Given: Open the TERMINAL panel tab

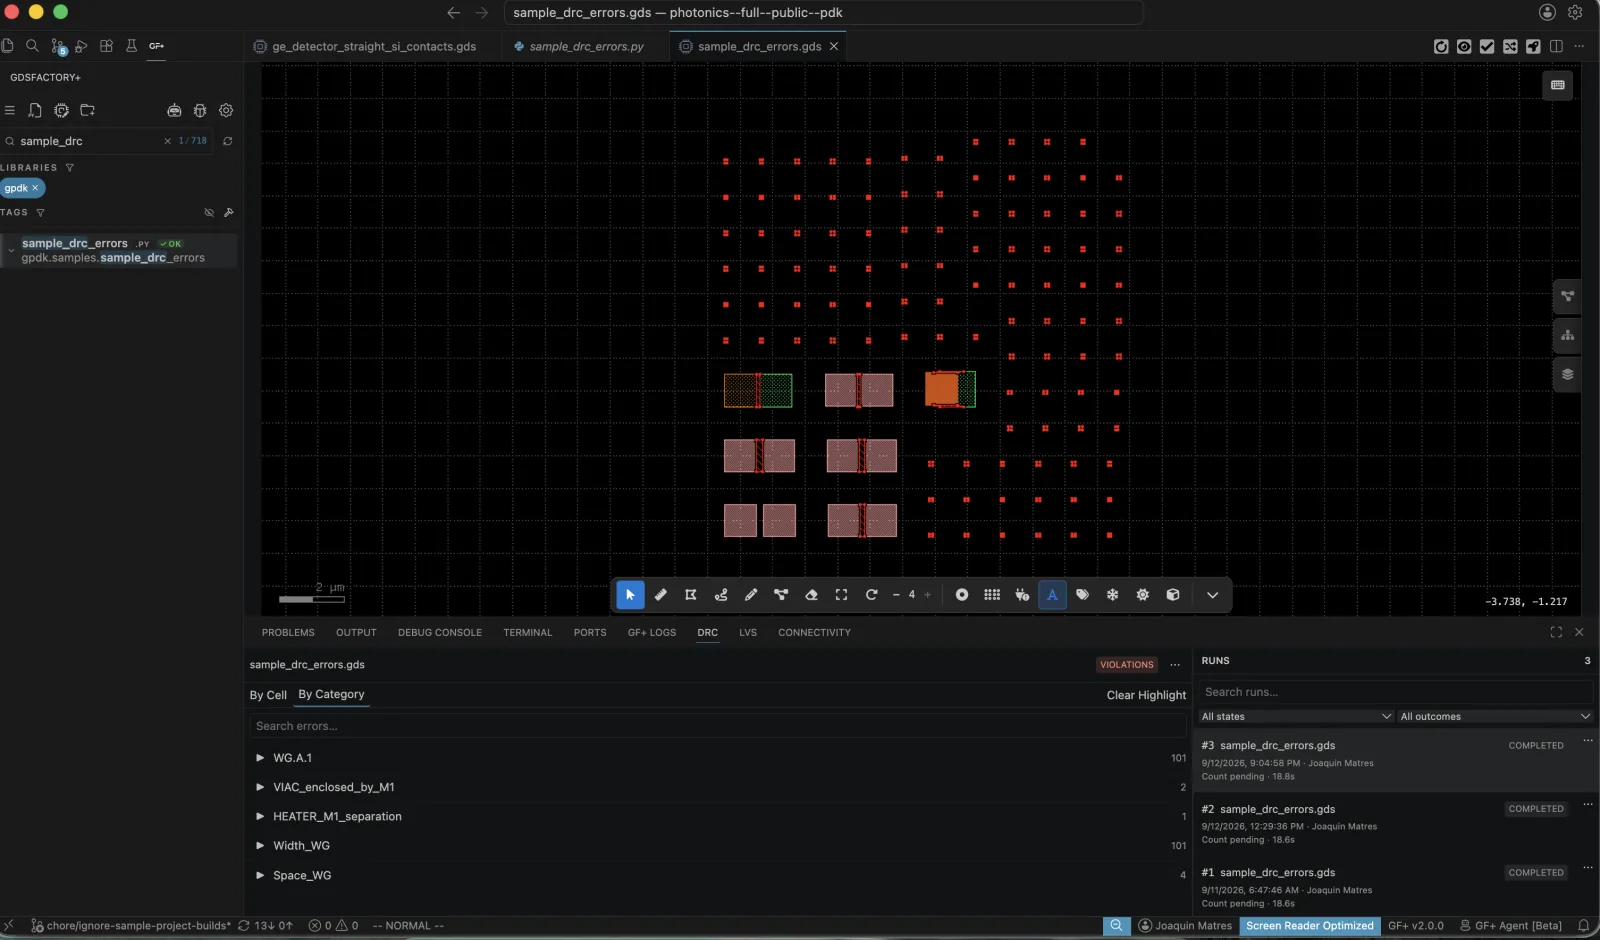Looking at the screenshot, I should pyautogui.click(x=527, y=633).
